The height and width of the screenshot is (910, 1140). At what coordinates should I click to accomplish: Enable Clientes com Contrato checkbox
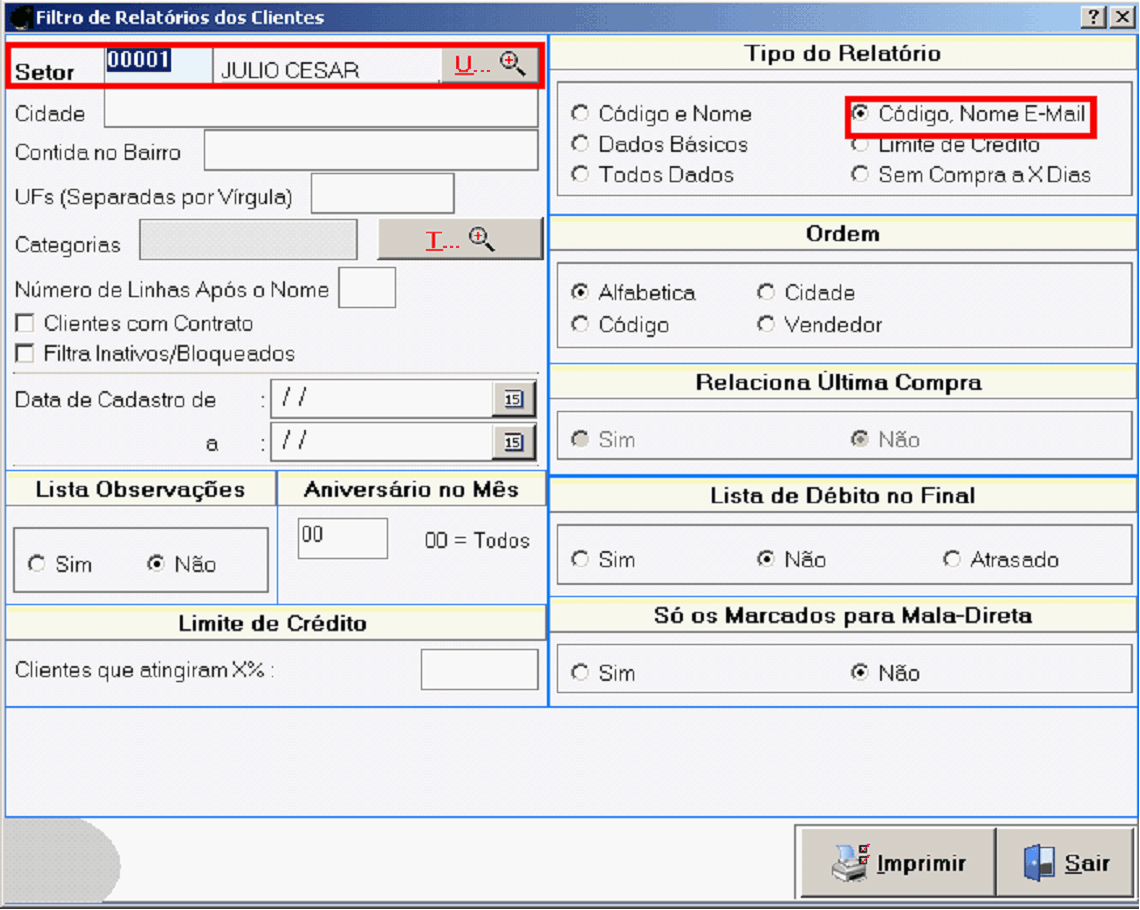pyautogui.click(x=25, y=324)
